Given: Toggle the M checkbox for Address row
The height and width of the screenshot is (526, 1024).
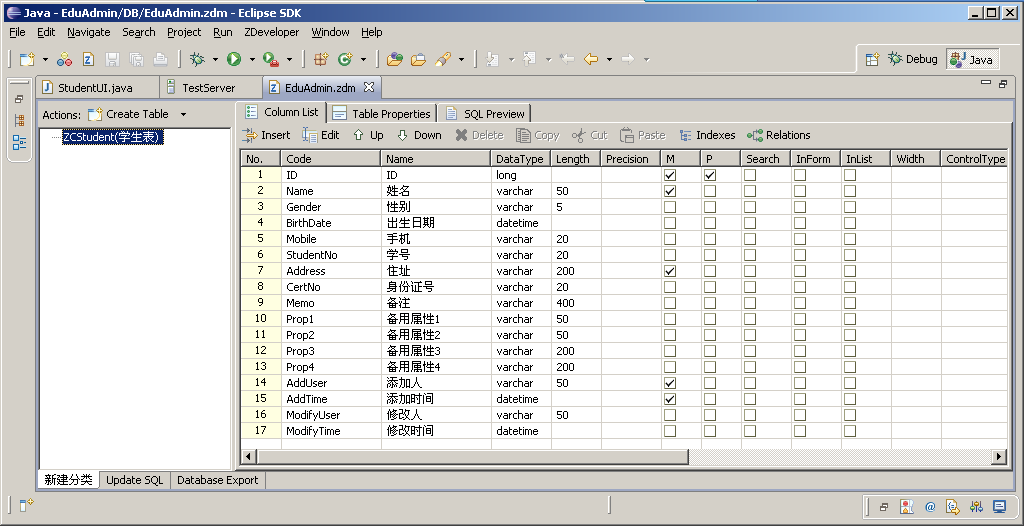Looking at the screenshot, I should 670,271.
